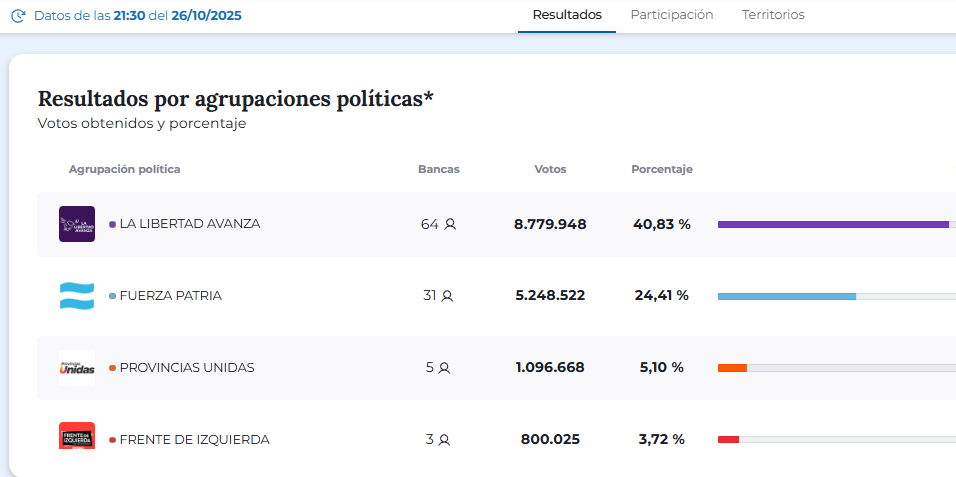Select the LA LIBERTAD AVANZA party name
This screenshot has width=956, height=477.
click(189, 224)
